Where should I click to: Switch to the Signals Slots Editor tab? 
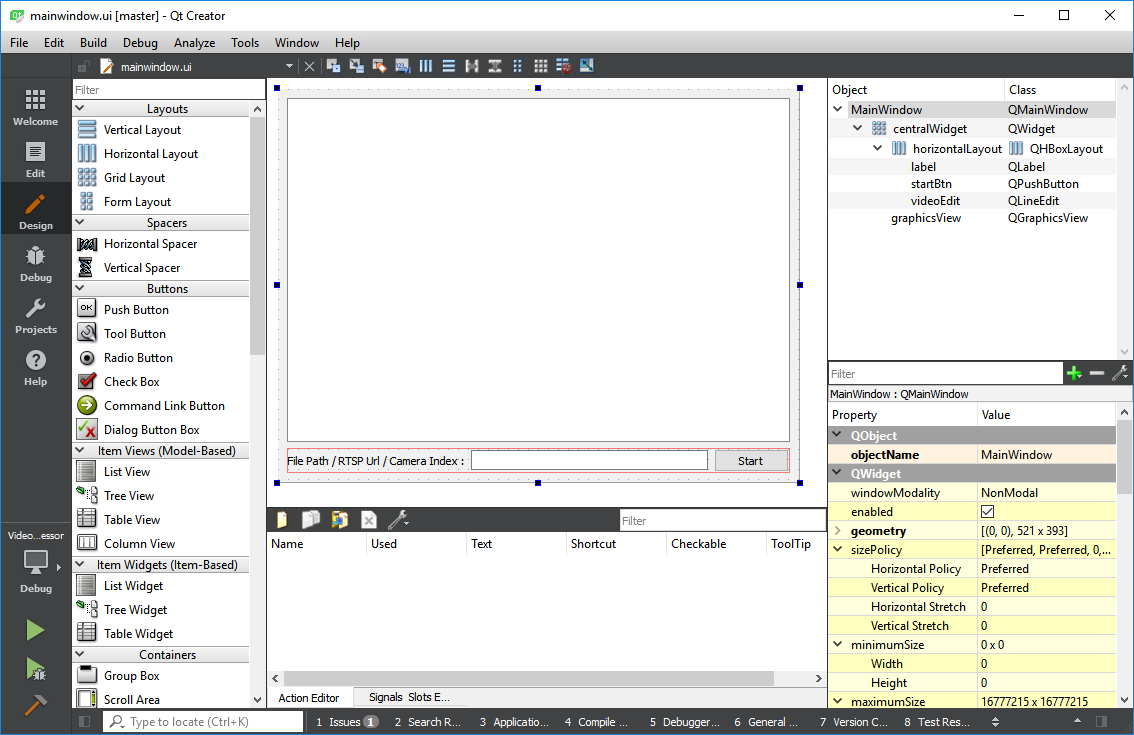tap(409, 697)
